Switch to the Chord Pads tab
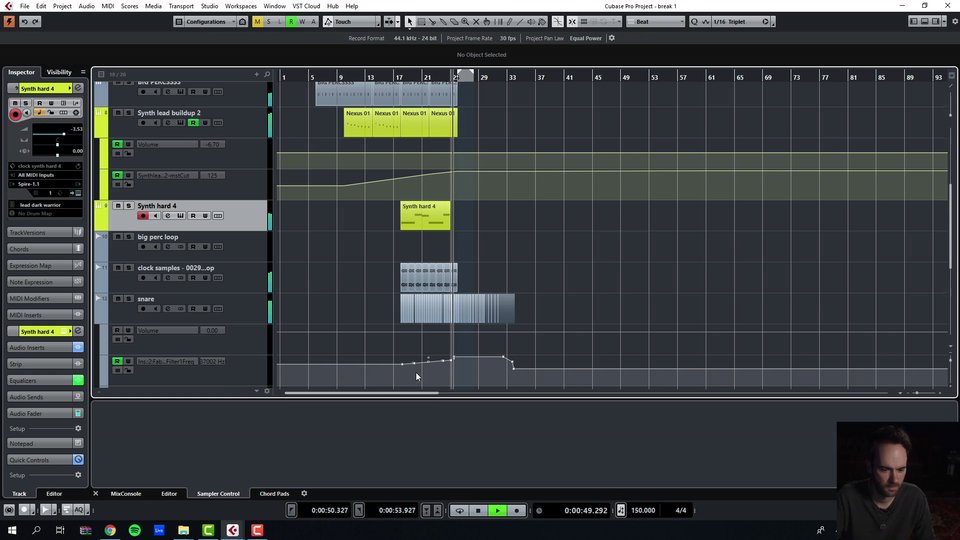Image resolution: width=960 pixels, height=540 pixels. click(x=274, y=493)
